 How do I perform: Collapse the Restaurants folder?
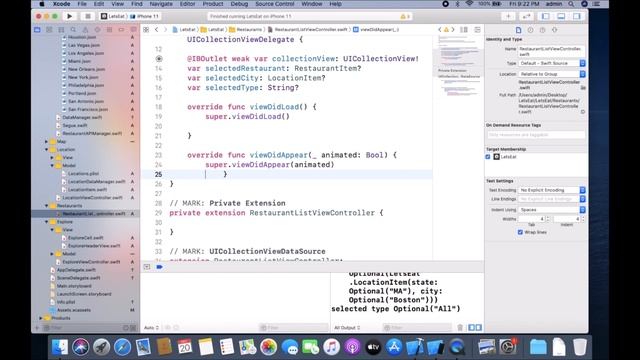pos(46,206)
